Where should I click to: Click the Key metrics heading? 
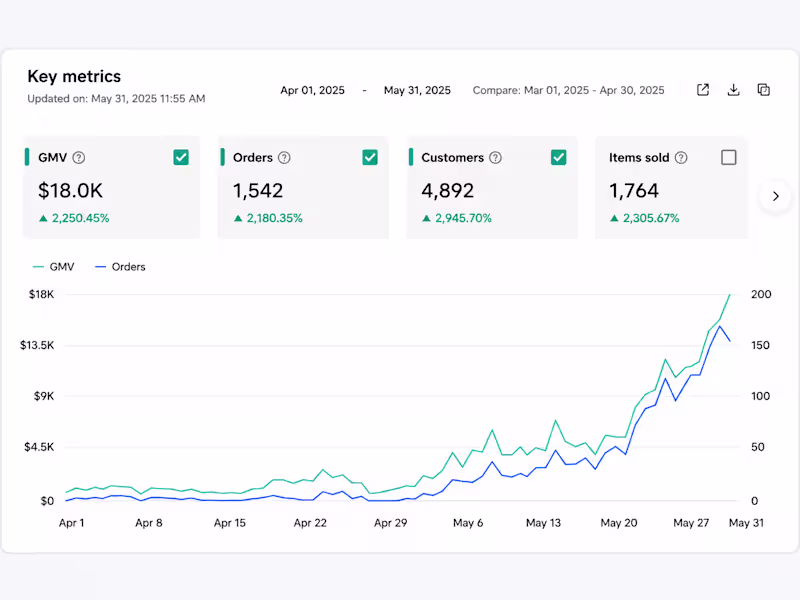coord(74,77)
